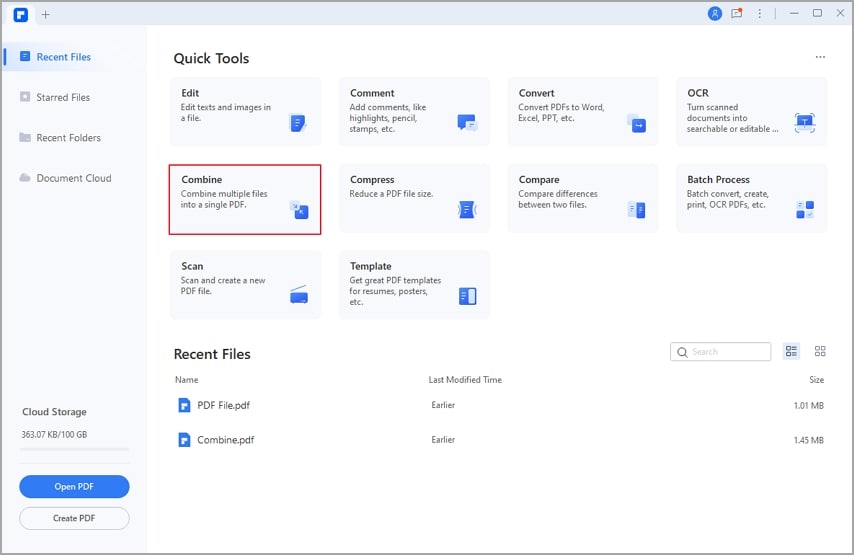Maximize the application window
The width and height of the screenshot is (854, 555).
[x=817, y=13]
